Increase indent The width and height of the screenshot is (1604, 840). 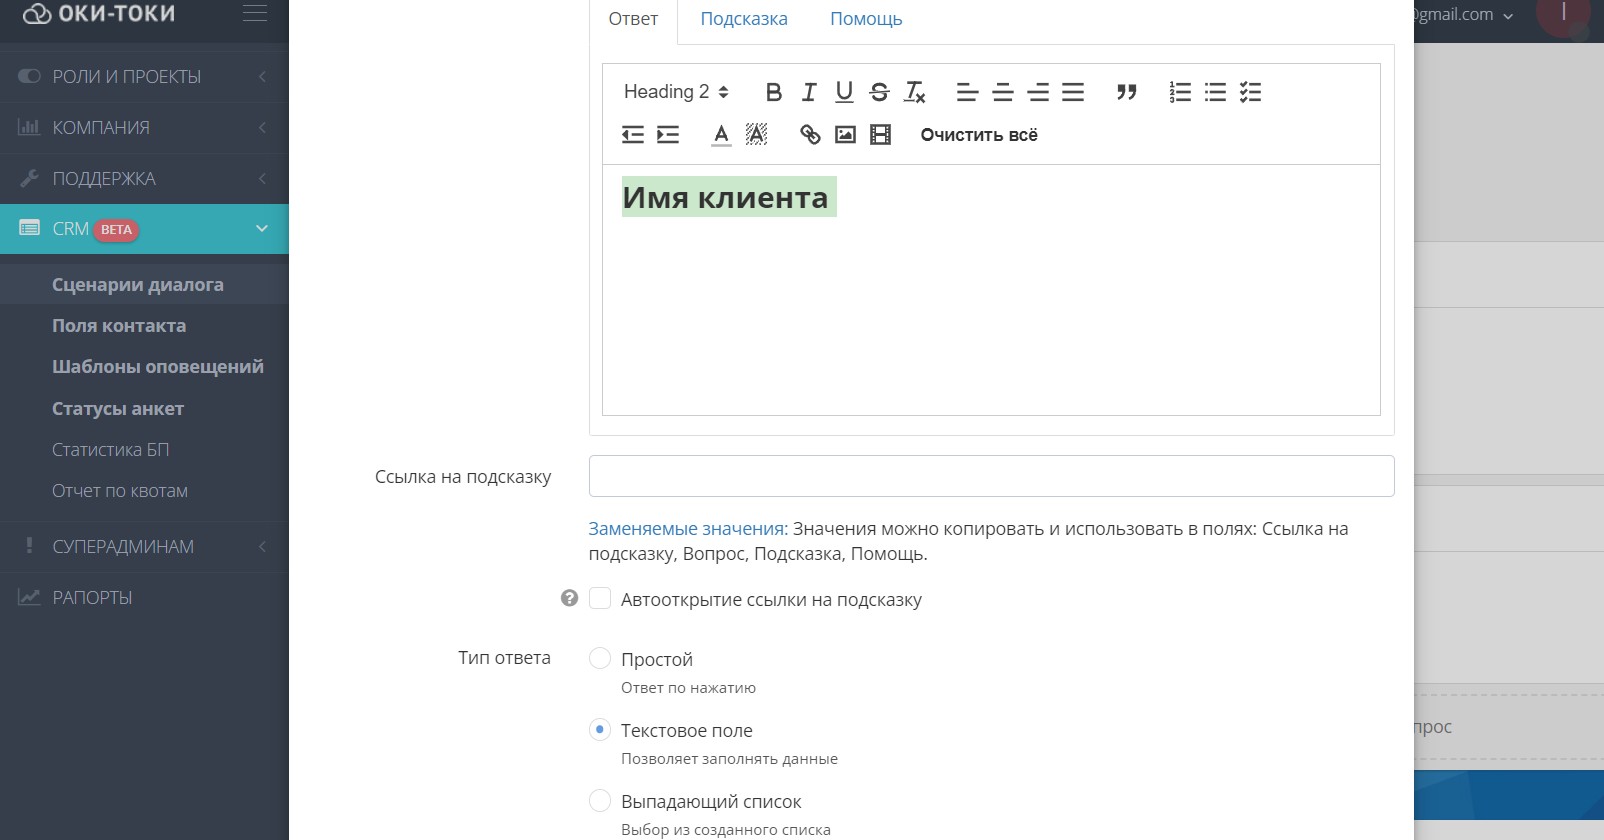tap(668, 134)
